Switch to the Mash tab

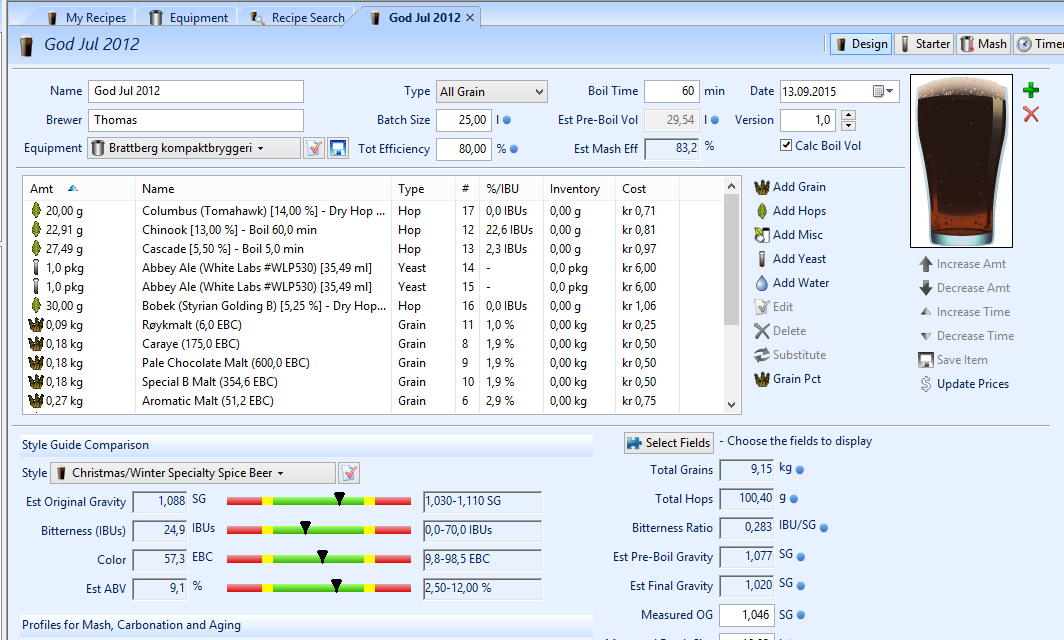(x=983, y=44)
